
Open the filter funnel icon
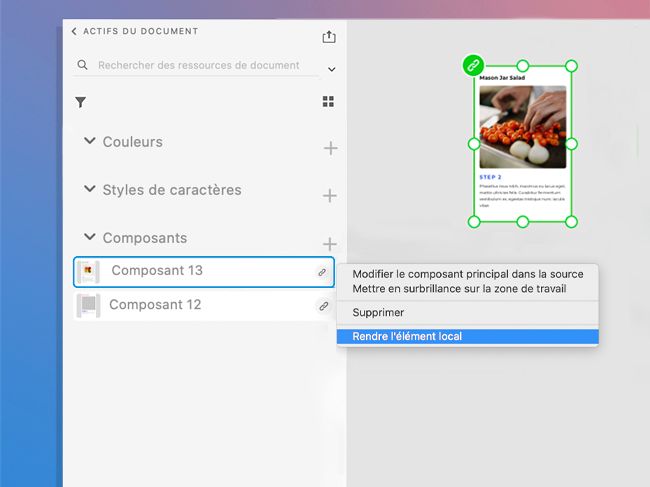tap(80, 102)
